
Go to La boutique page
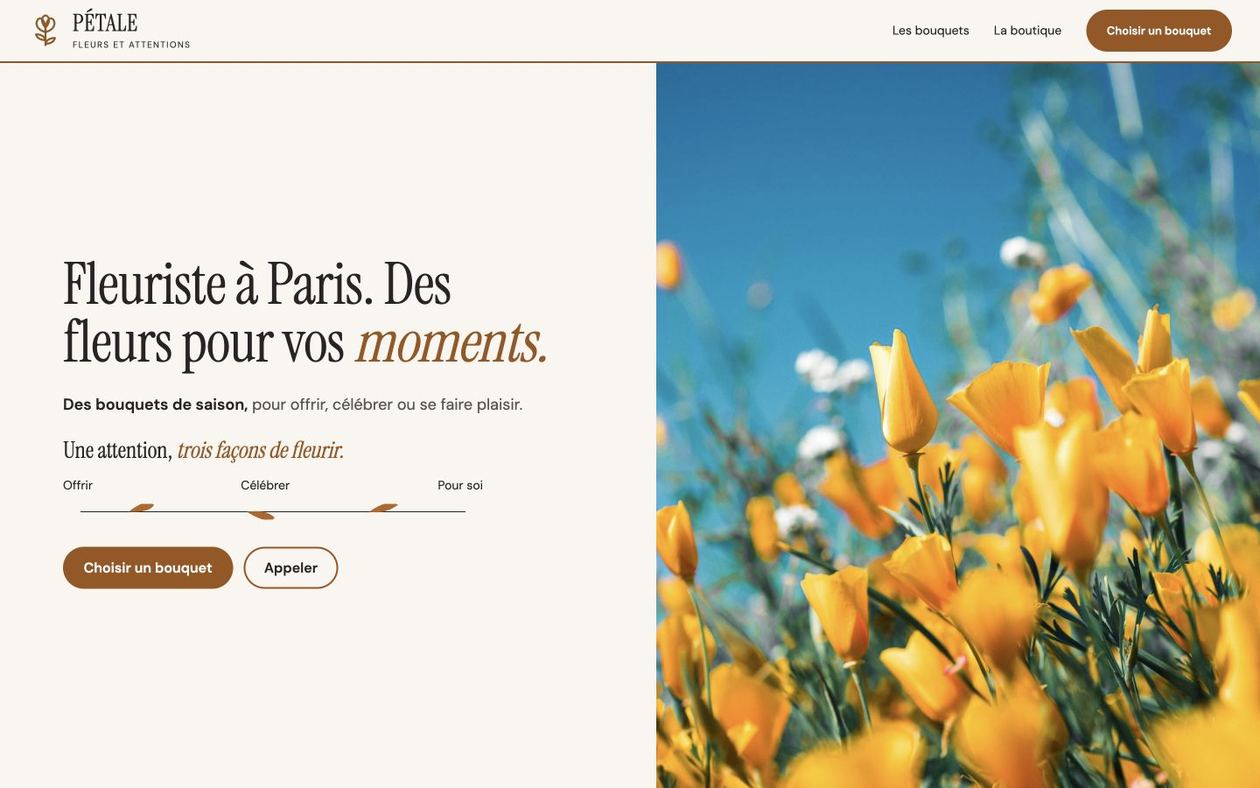point(1027,30)
